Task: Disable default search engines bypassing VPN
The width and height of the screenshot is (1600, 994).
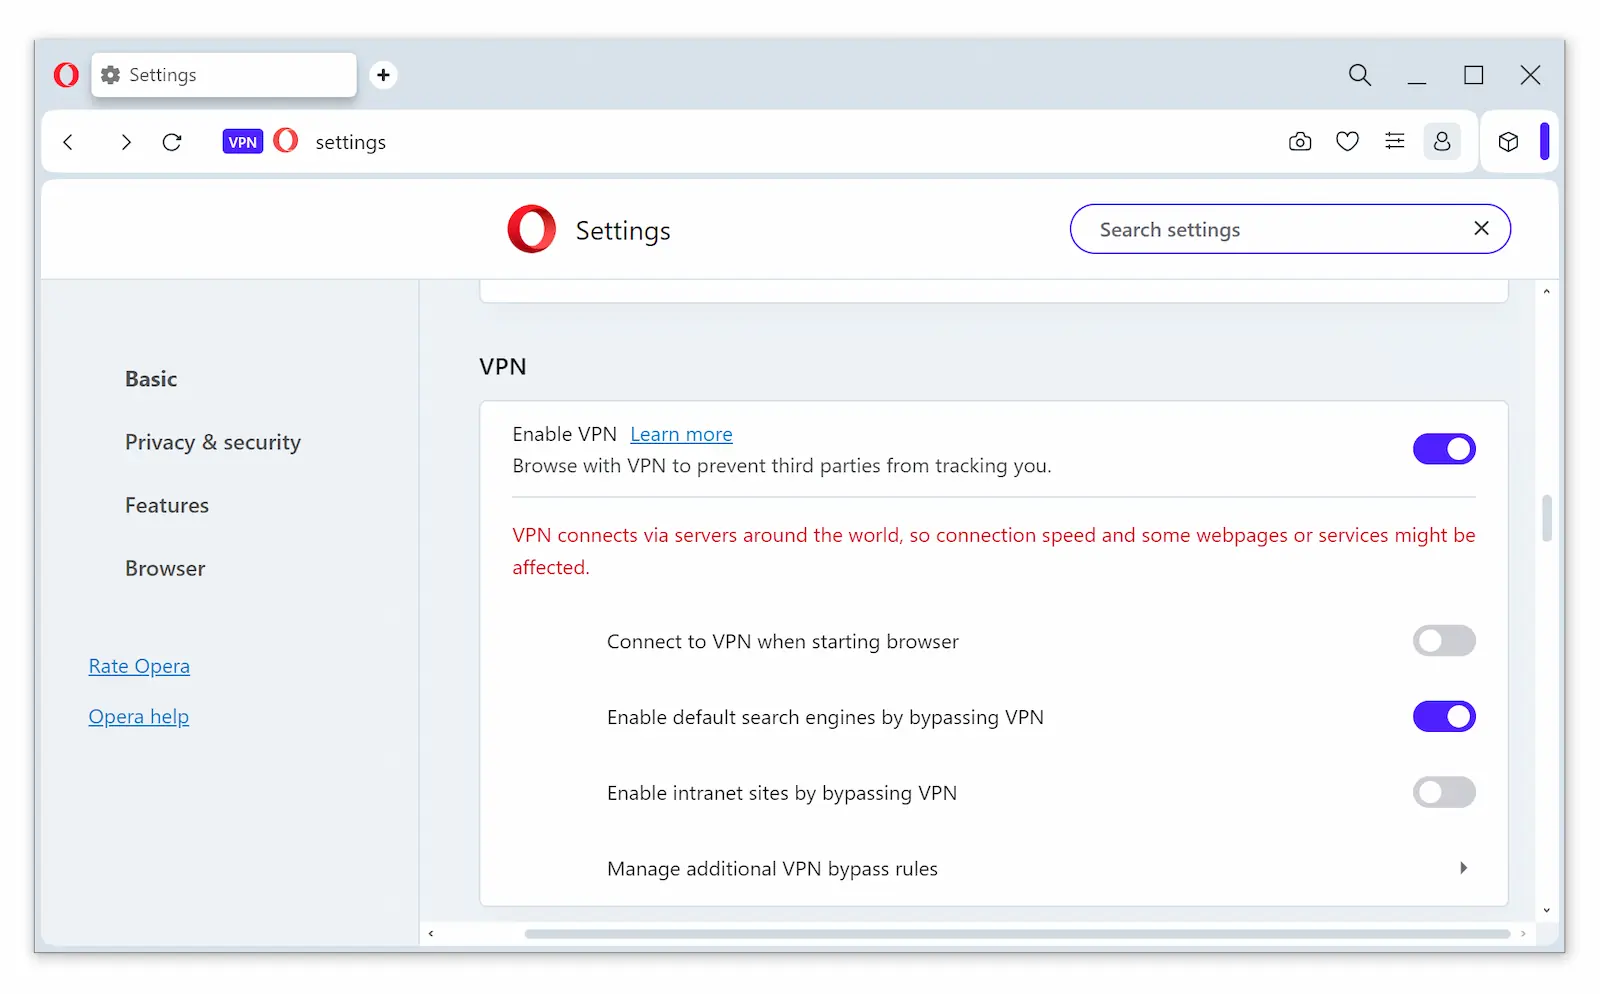Action: coord(1444,717)
